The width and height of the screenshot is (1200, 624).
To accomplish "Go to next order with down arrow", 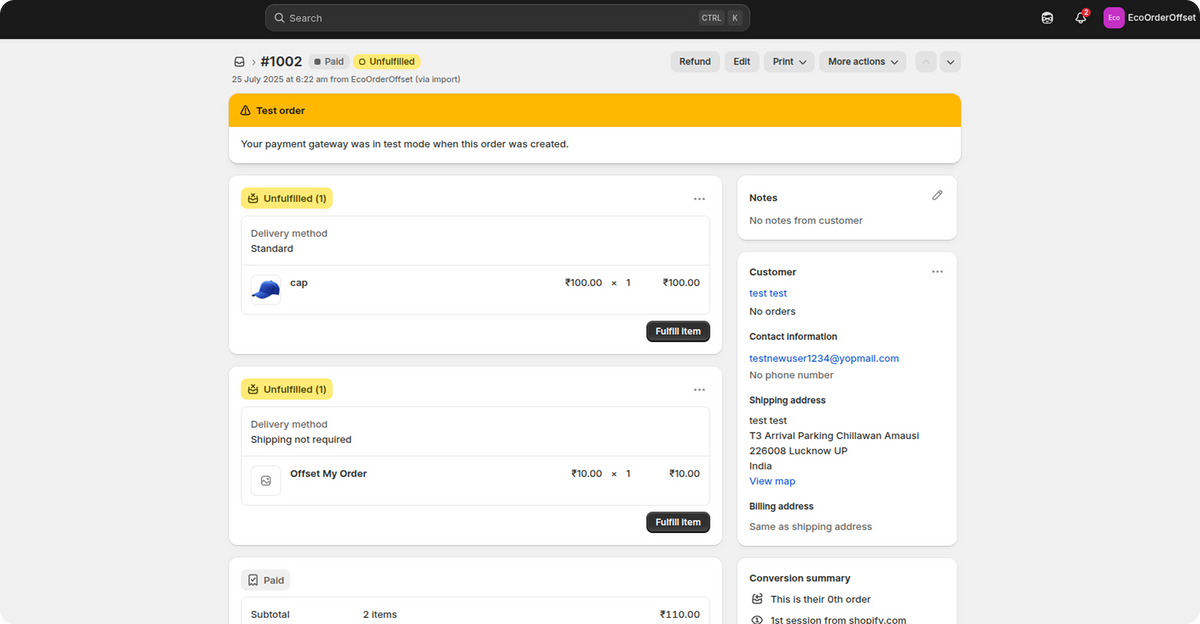I will click(950, 62).
